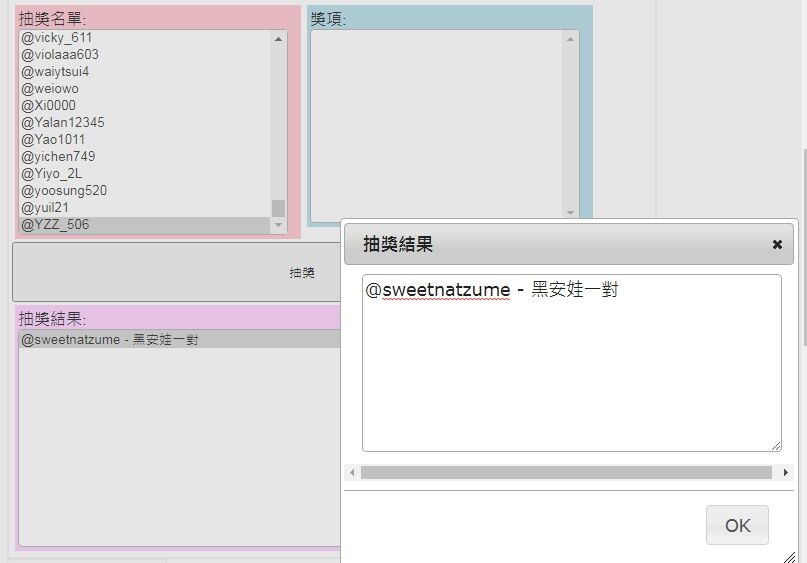Viewport: 807px width, 563px height.
Task: Click the 抽獎結果 dialog title bar
Action: pos(569,244)
